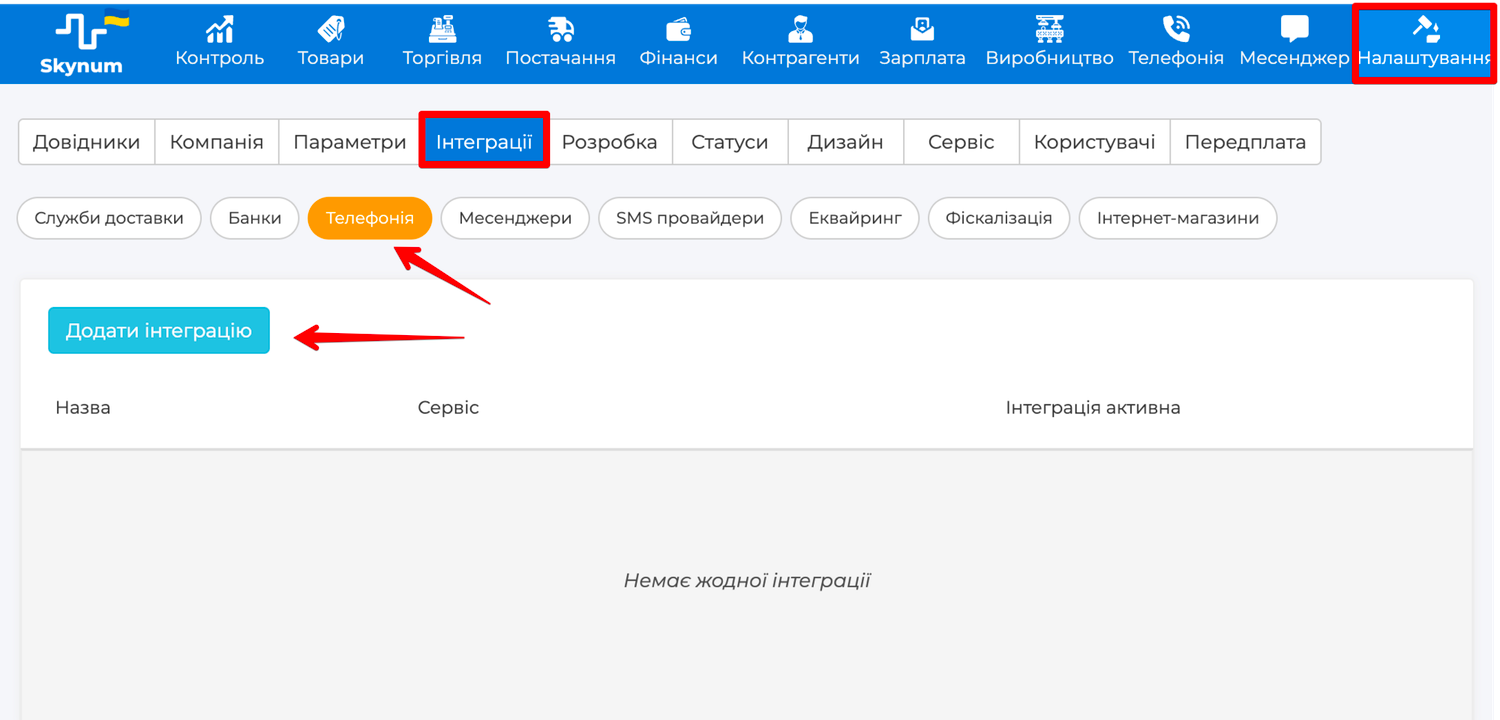Click the Інтеграція активна column header
The image size is (1500, 720).
[1093, 408]
